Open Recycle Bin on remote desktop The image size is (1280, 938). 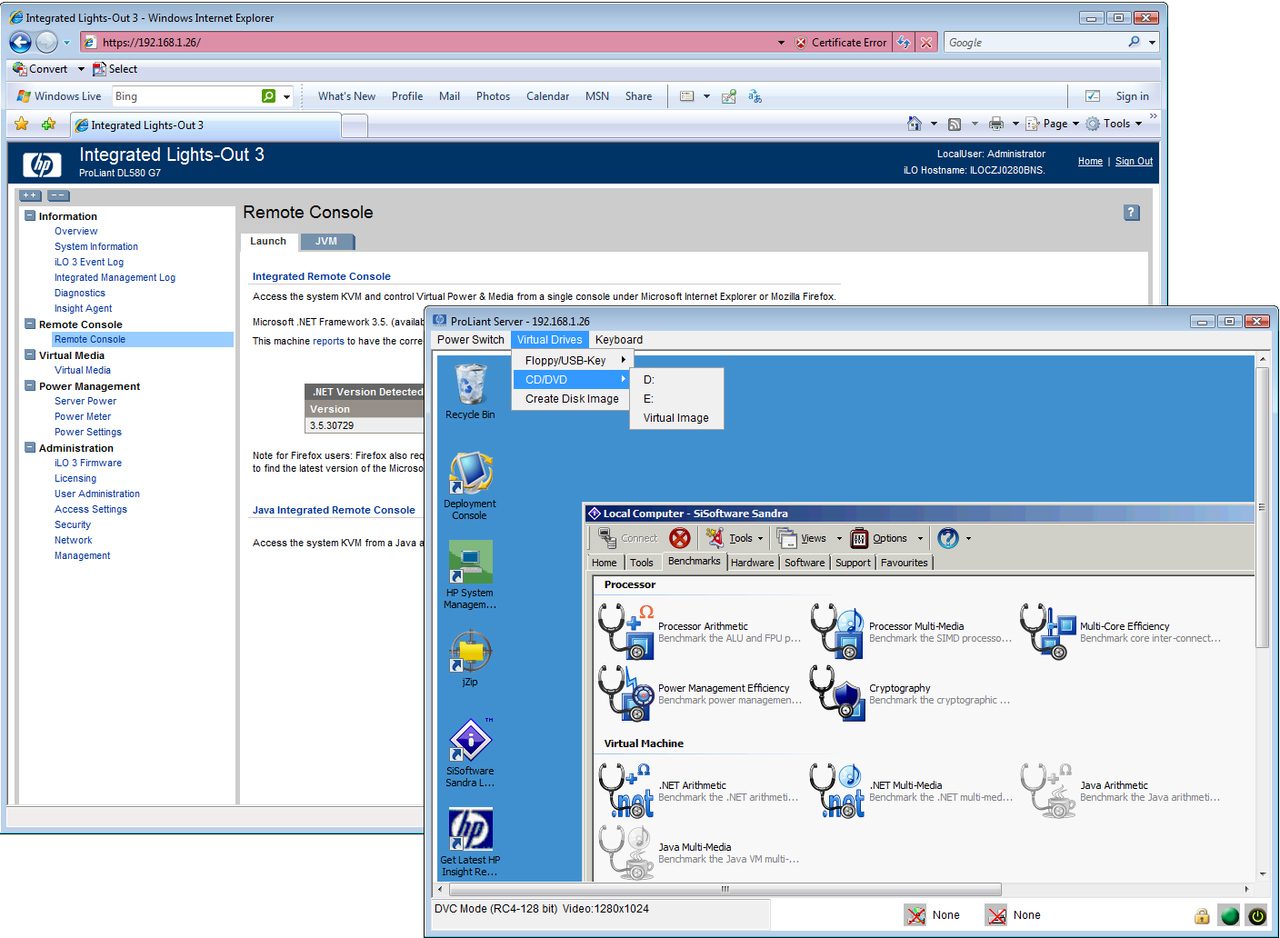[470, 391]
